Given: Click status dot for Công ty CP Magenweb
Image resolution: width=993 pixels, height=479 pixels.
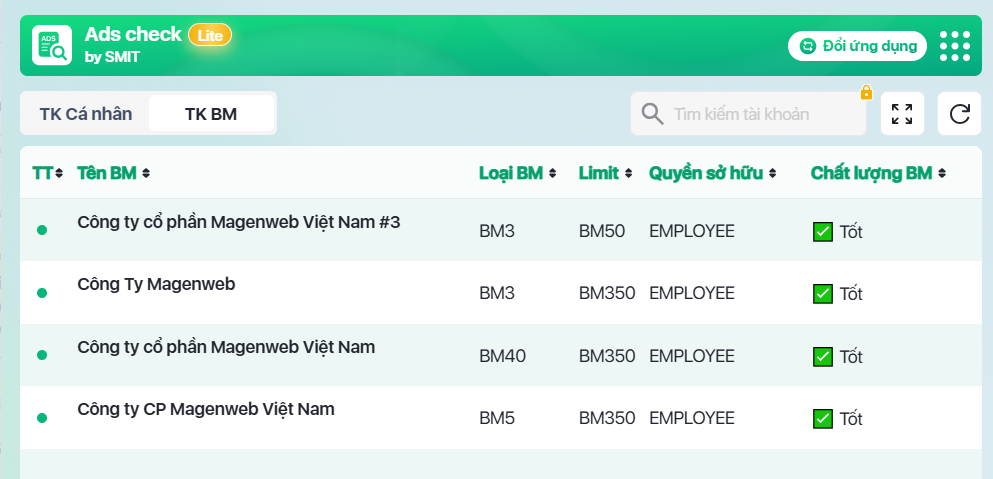Looking at the screenshot, I should (42, 418).
